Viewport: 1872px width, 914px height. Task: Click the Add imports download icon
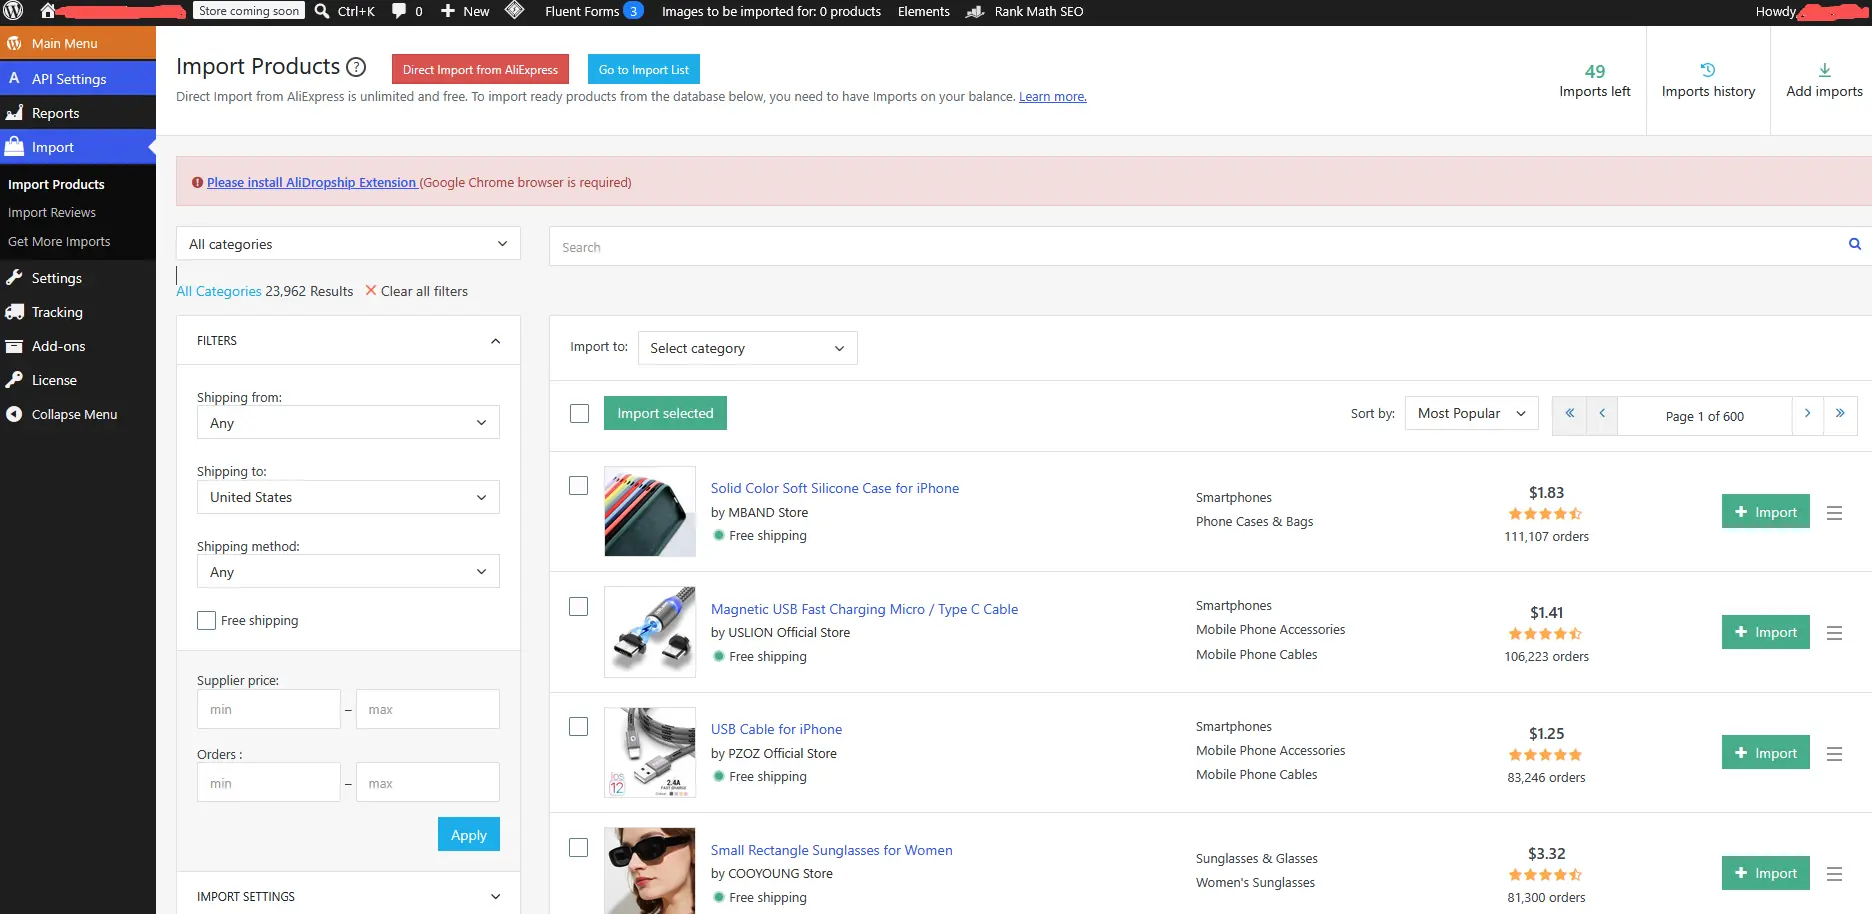1825,70
